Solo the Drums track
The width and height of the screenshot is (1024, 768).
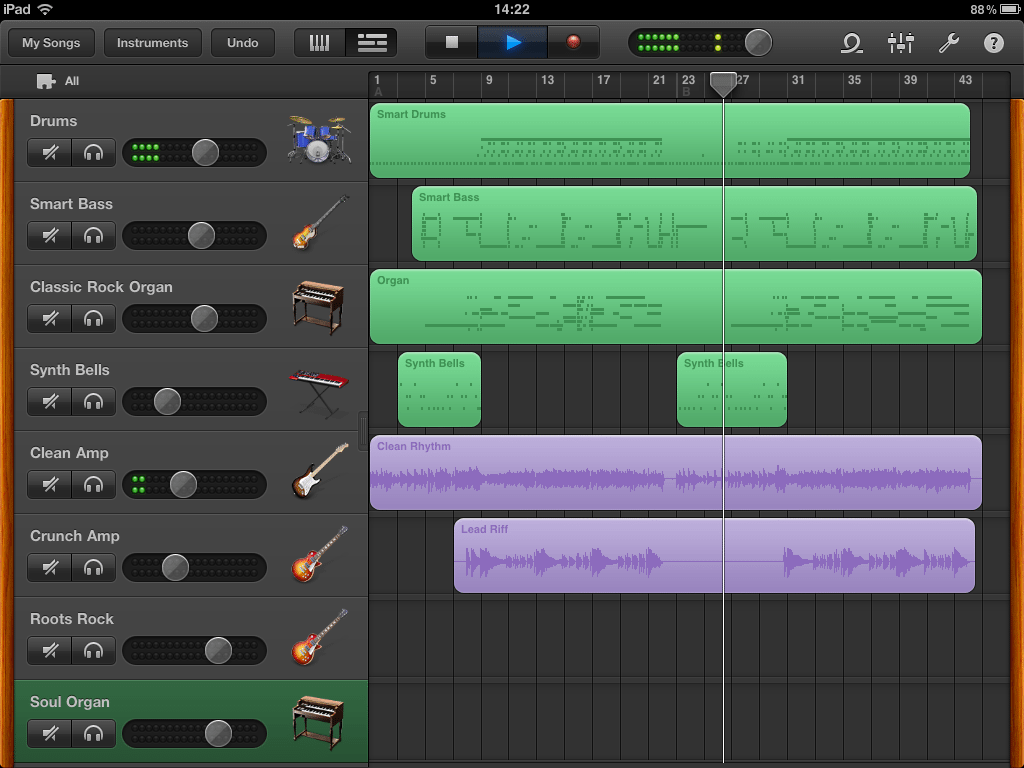(x=93, y=153)
